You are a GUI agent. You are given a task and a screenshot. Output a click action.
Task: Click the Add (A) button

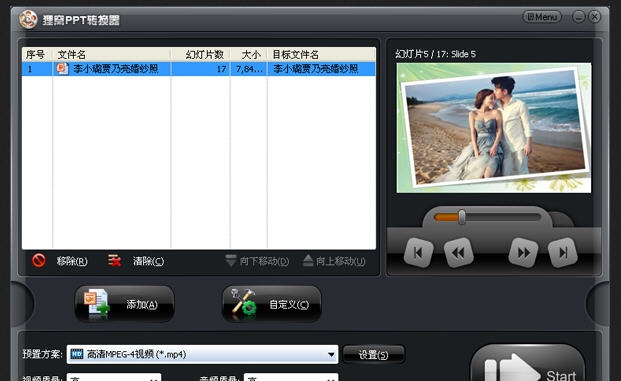click(124, 304)
